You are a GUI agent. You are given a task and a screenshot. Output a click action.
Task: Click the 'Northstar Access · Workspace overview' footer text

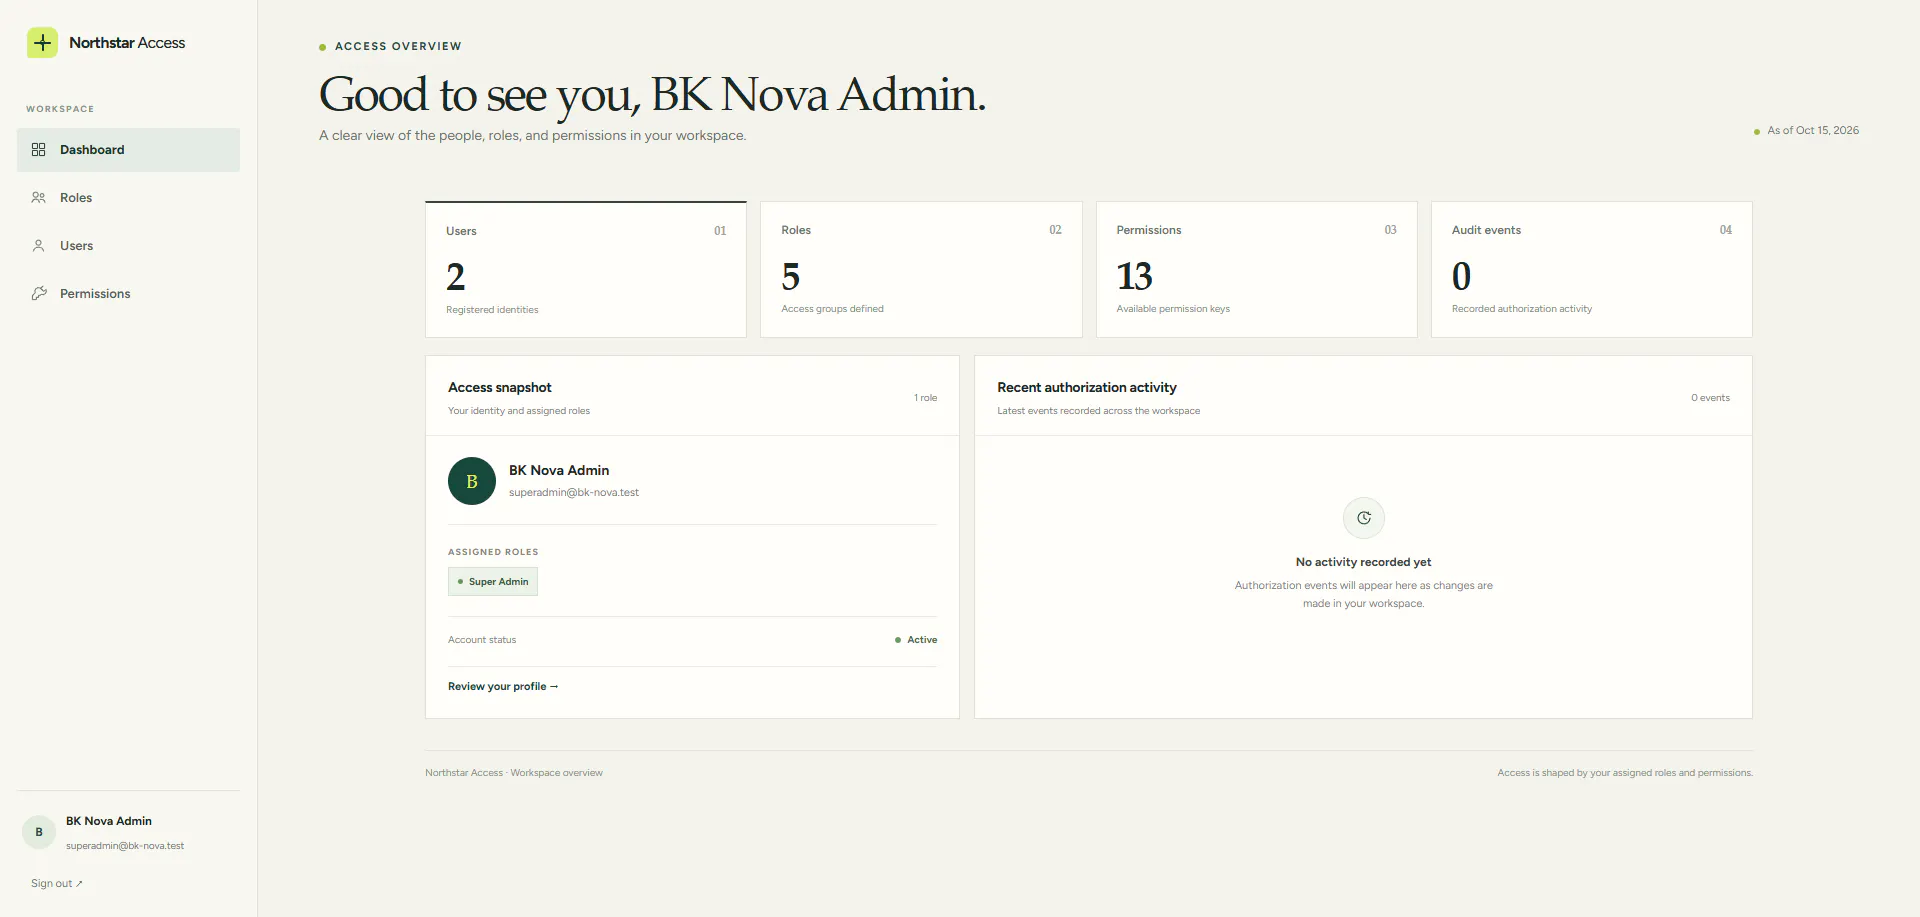click(514, 773)
